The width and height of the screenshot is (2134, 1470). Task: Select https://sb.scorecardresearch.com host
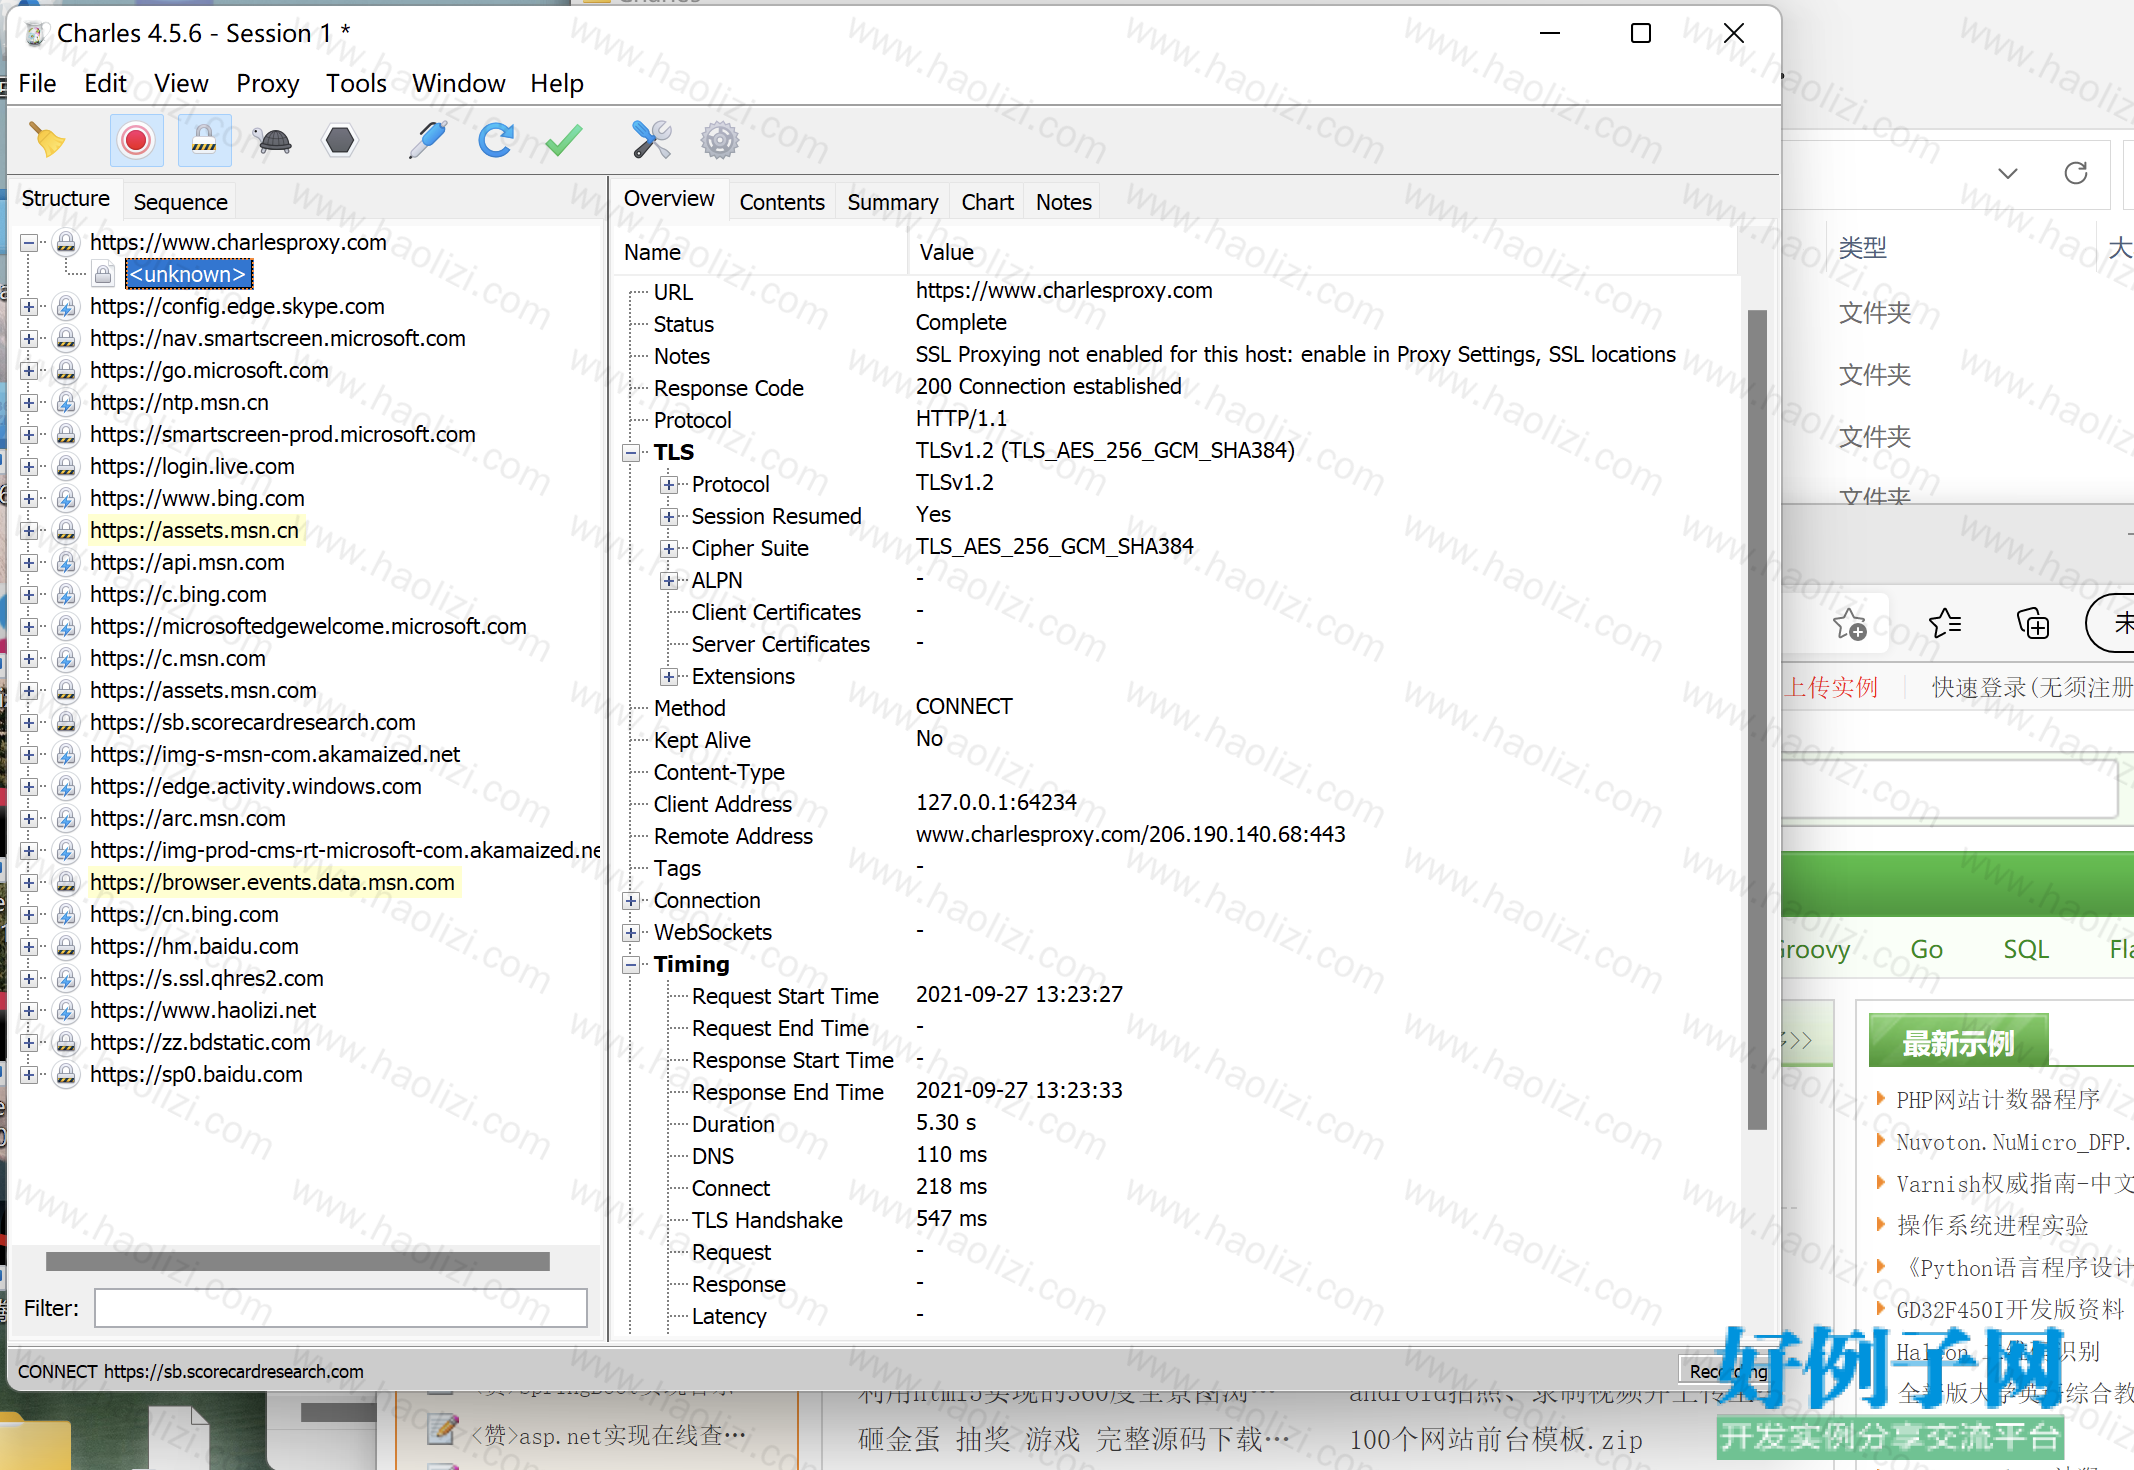click(252, 722)
